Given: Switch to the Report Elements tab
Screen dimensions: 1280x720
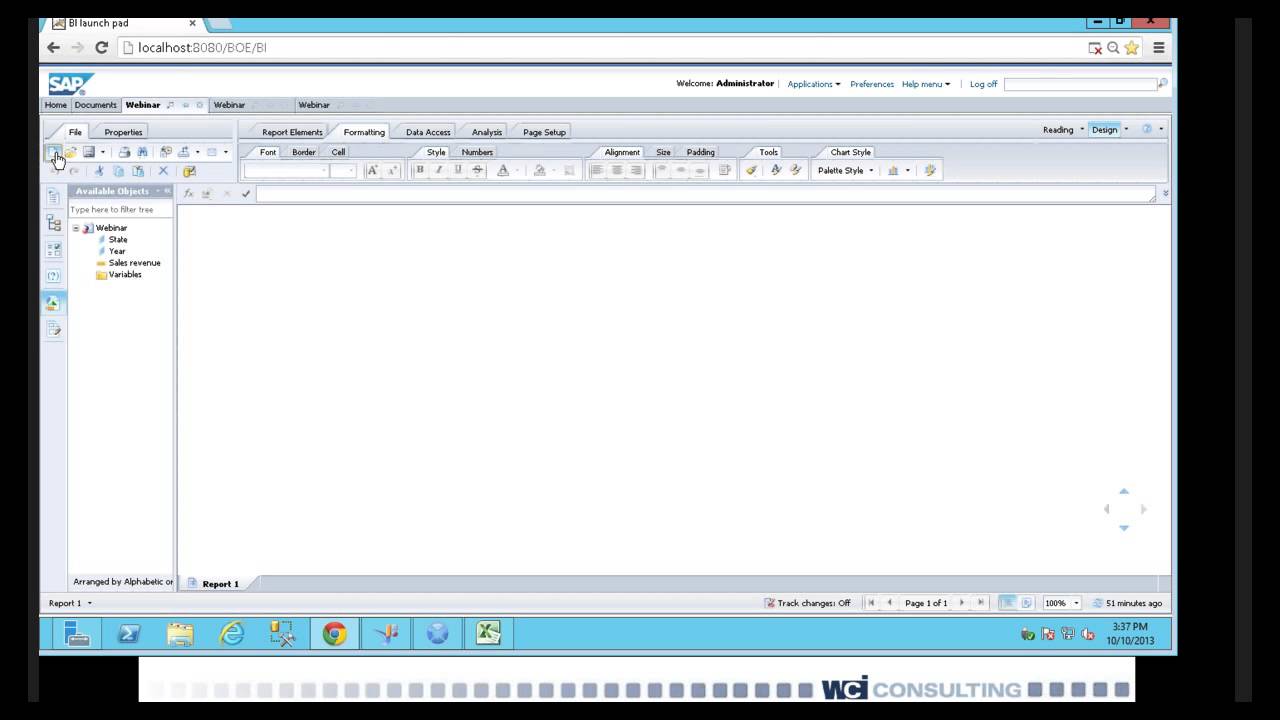Looking at the screenshot, I should click(x=292, y=132).
